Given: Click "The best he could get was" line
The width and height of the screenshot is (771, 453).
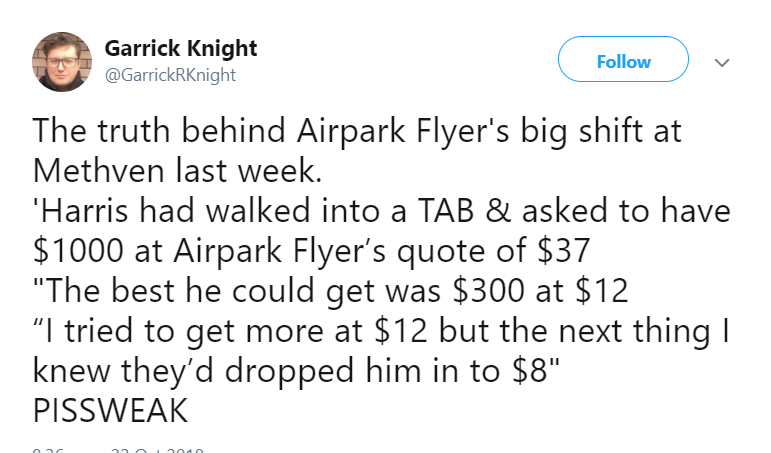Looking at the screenshot, I should [x=330, y=291].
